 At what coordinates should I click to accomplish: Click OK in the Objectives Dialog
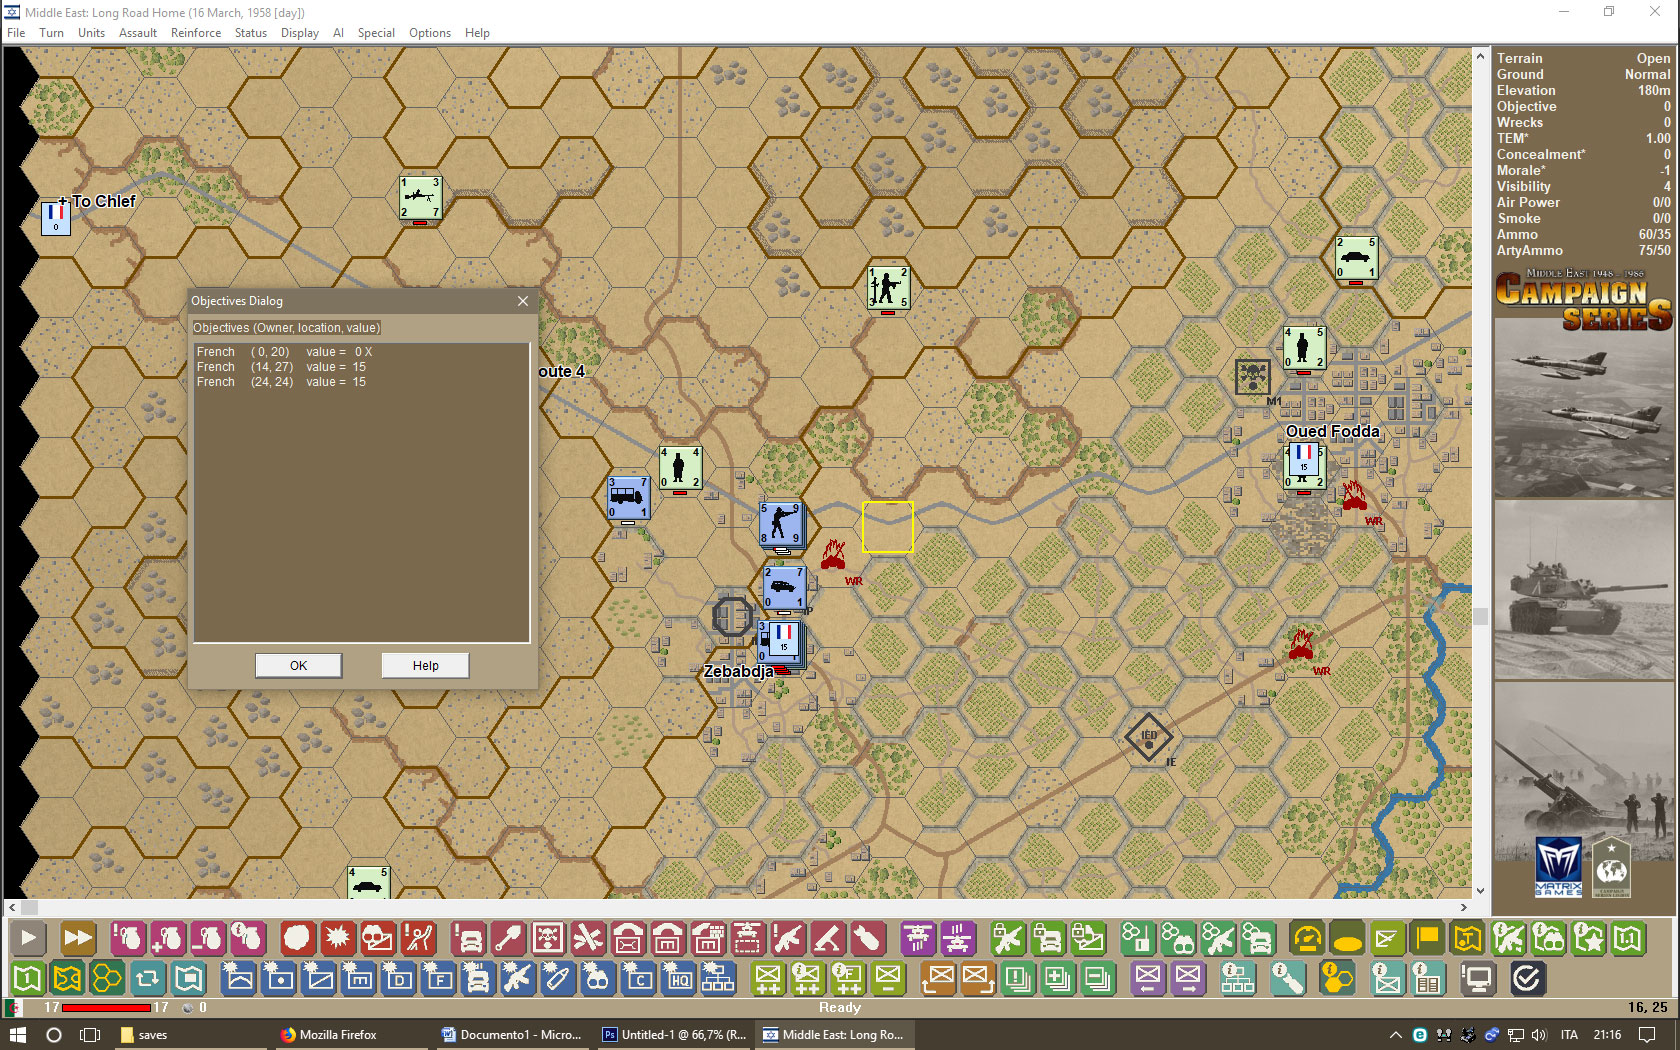point(298,666)
